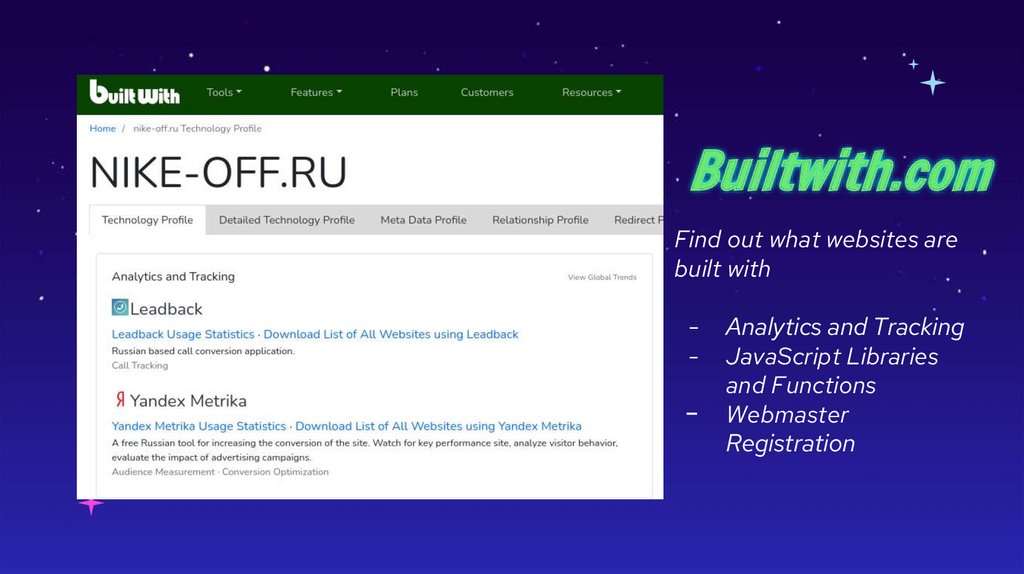Switch to Detailed Technology Profile tab
The height and width of the screenshot is (574, 1024).
pyautogui.click(x=287, y=220)
